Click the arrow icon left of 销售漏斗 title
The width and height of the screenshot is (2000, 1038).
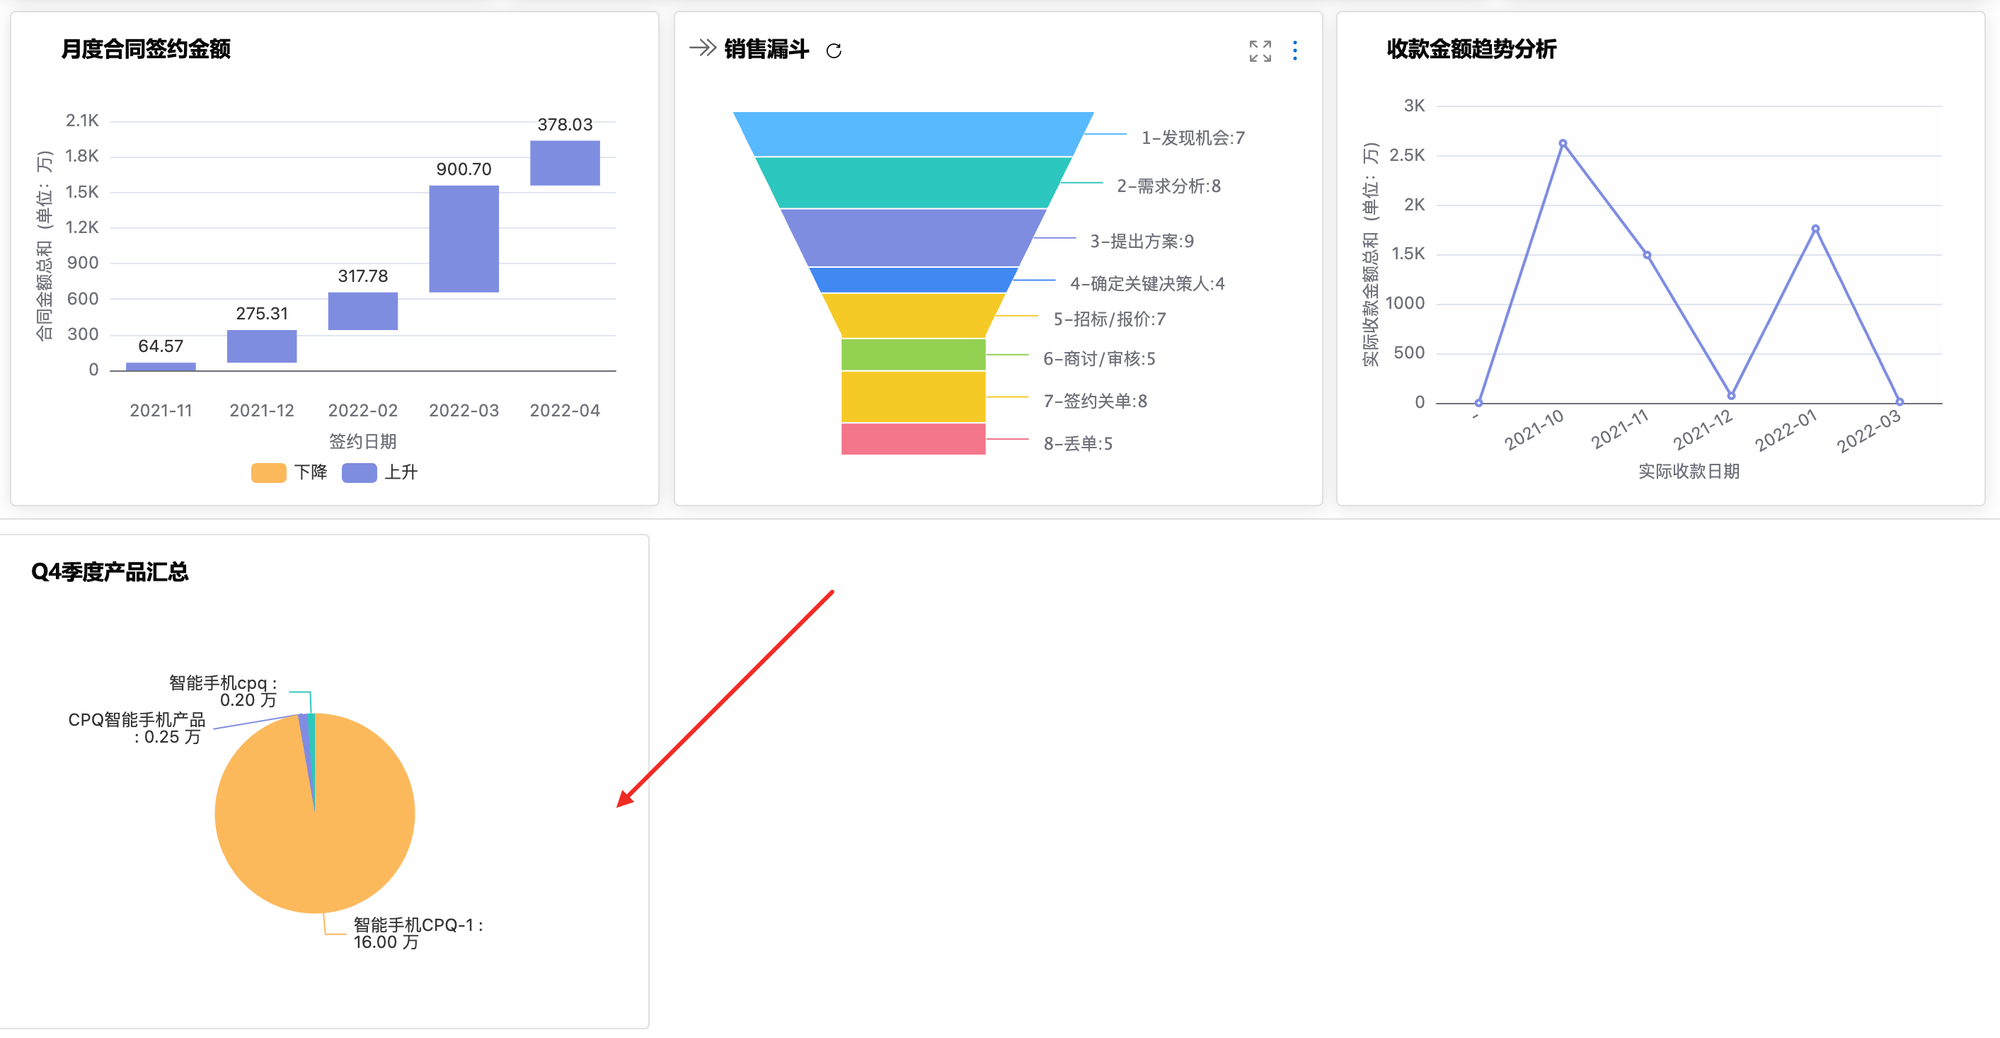click(x=702, y=48)
